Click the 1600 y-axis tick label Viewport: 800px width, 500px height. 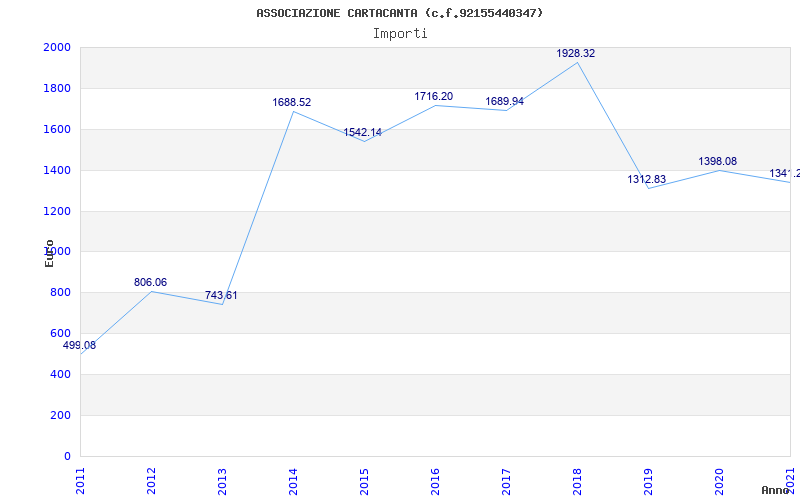click(x=57, y=129)
